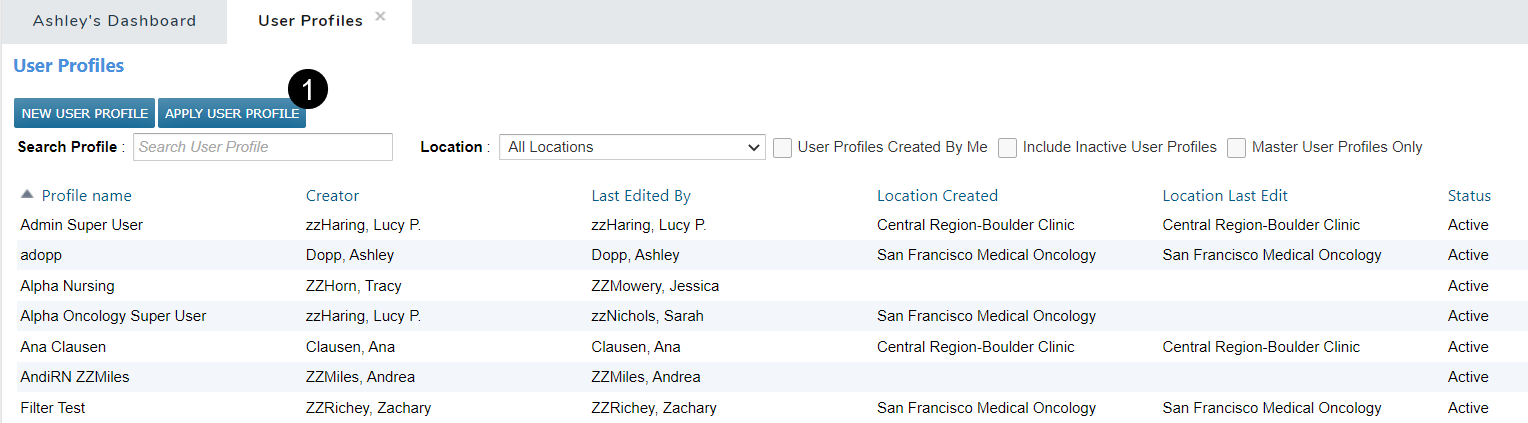1528x423 pixels.
Task: Switch to Ashley's Dashboard tab
Action: pos(114,21)
